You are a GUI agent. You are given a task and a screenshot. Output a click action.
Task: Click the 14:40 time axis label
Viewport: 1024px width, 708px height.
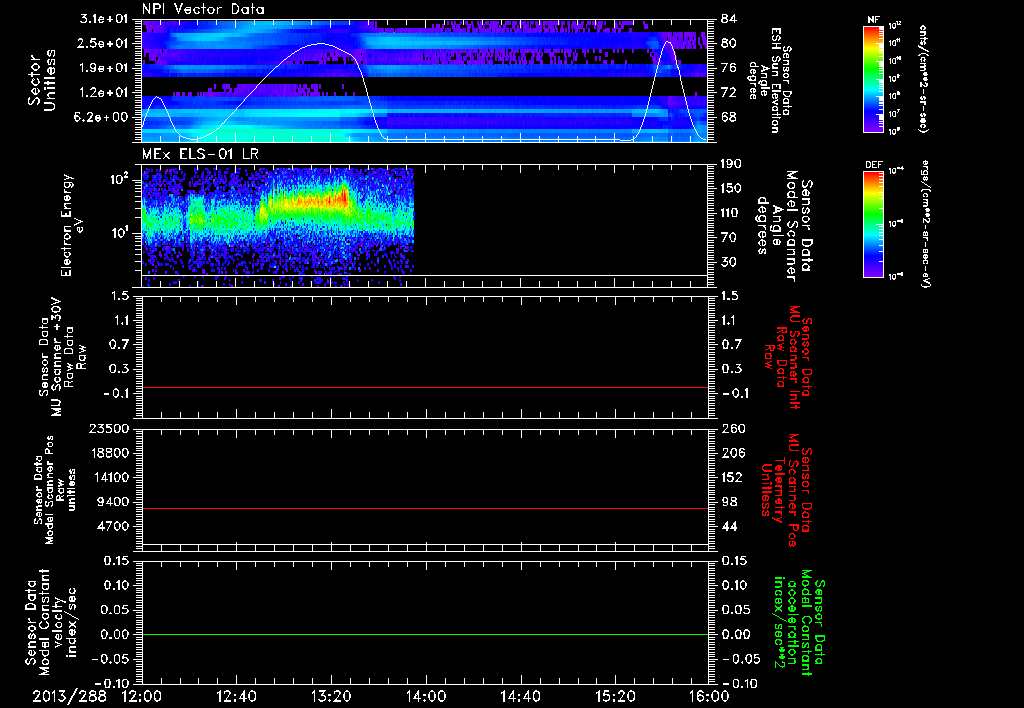(520, 696)
